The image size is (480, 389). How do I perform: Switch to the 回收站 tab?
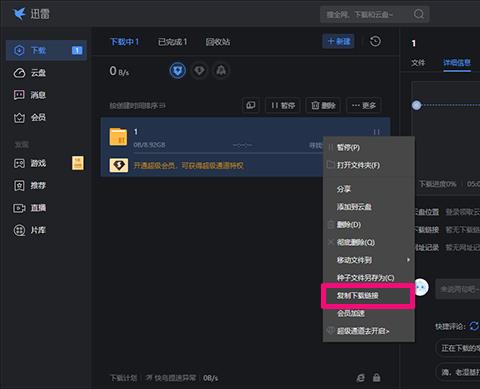click(218, 42)
